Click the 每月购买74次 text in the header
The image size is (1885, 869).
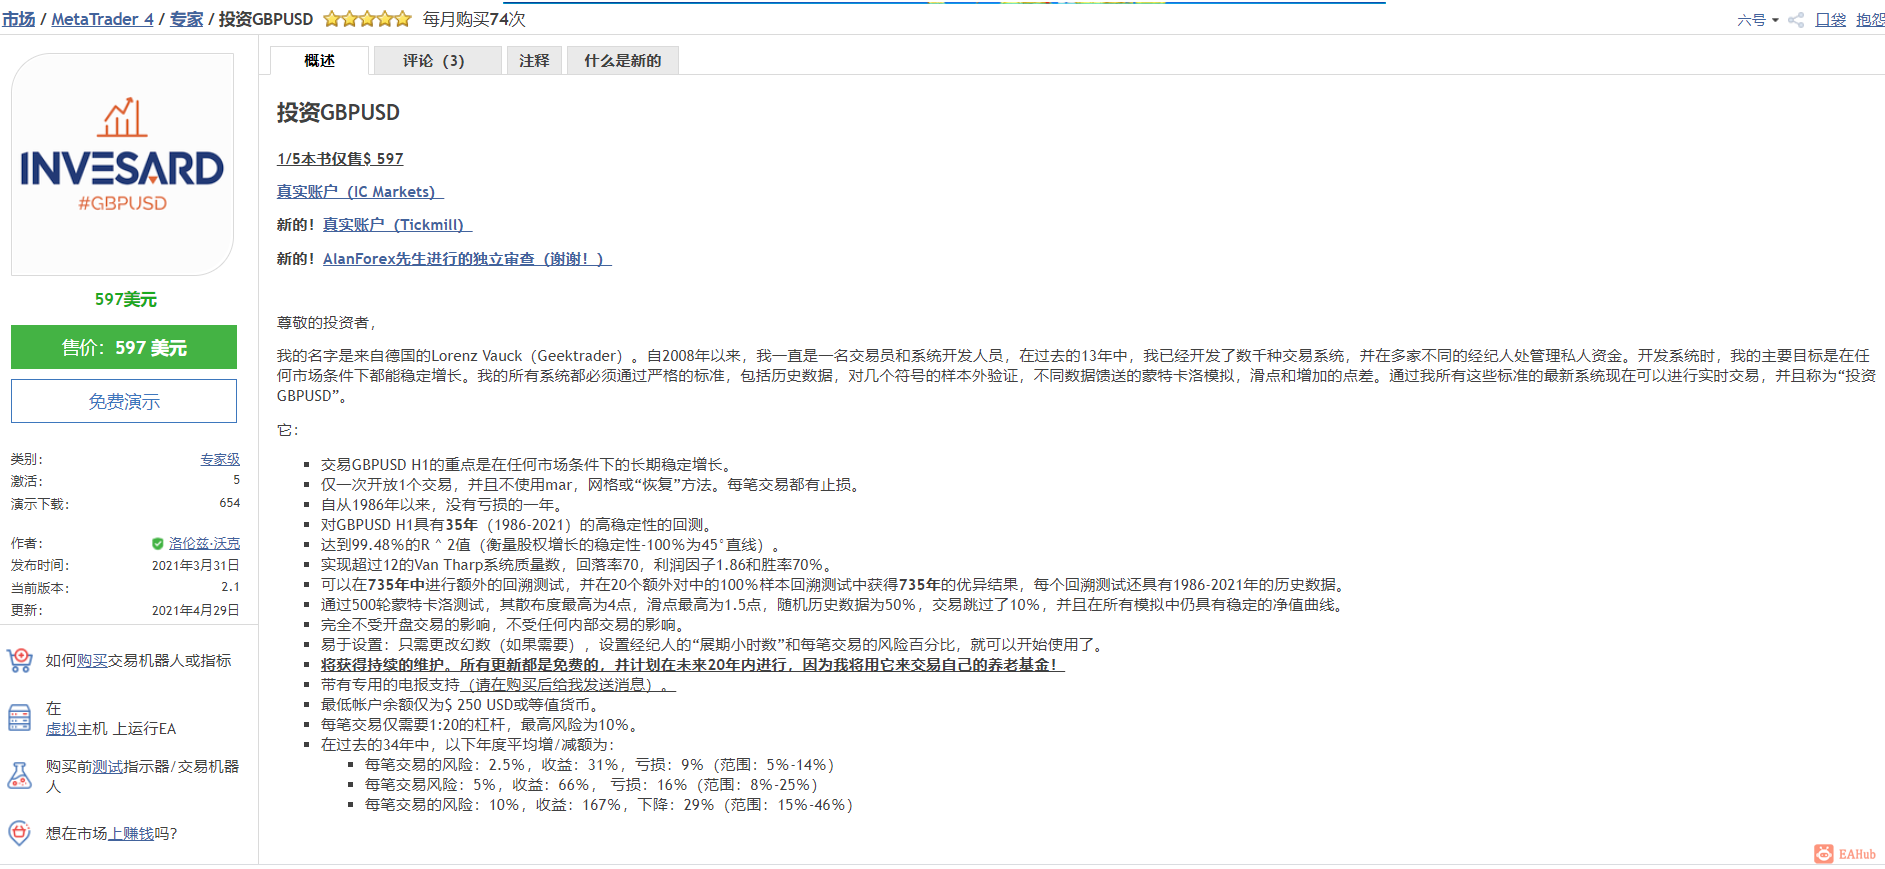point(474,19)
